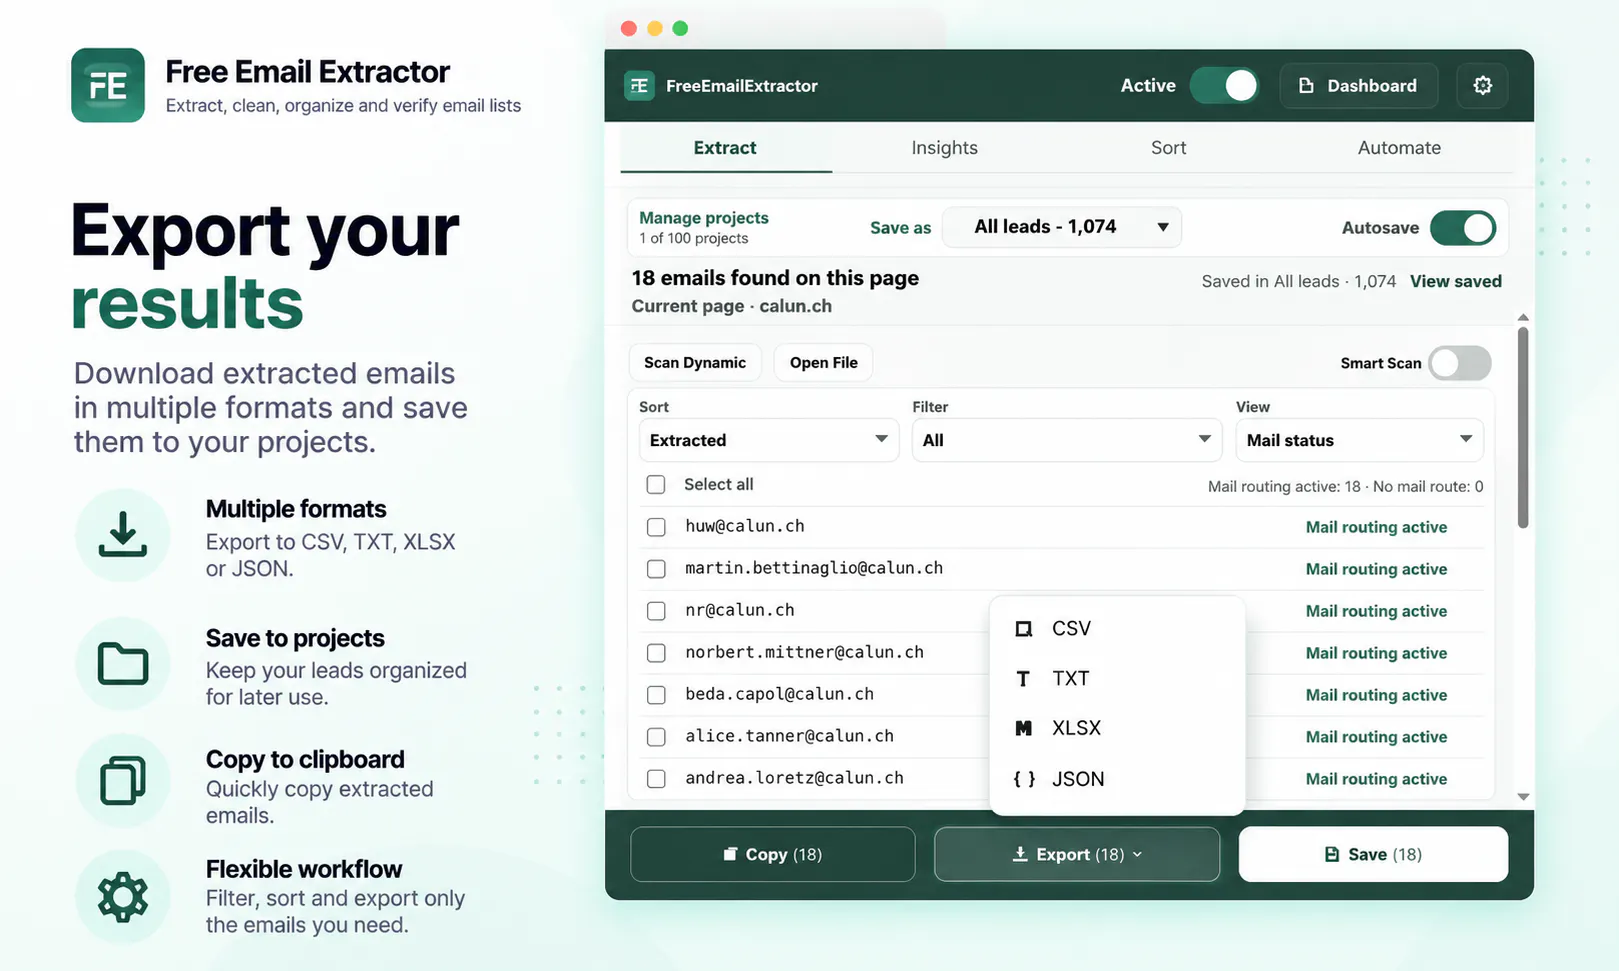Screen dimensions: 1619x971
Task: Click the Save to projects folder icon
Action: 123,664
